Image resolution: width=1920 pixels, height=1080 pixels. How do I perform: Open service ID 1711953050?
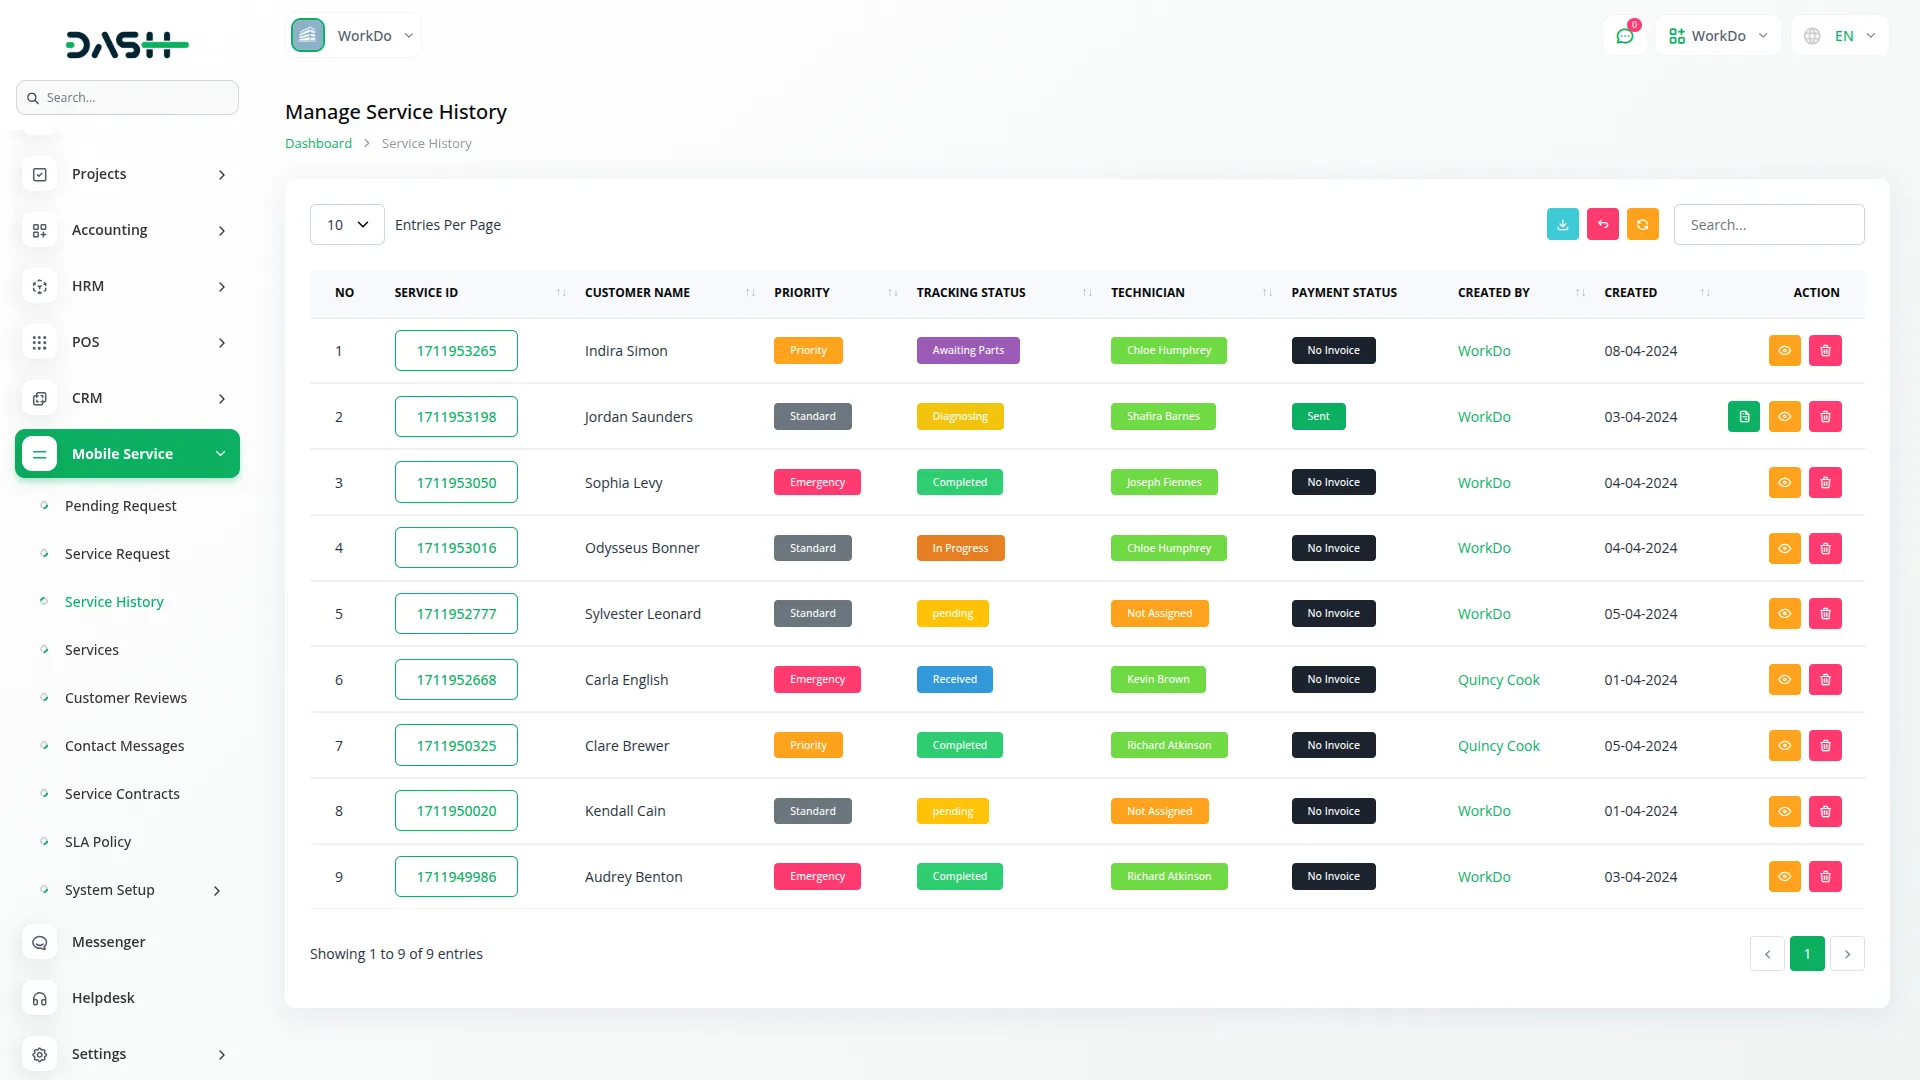[x=456, y=481]
